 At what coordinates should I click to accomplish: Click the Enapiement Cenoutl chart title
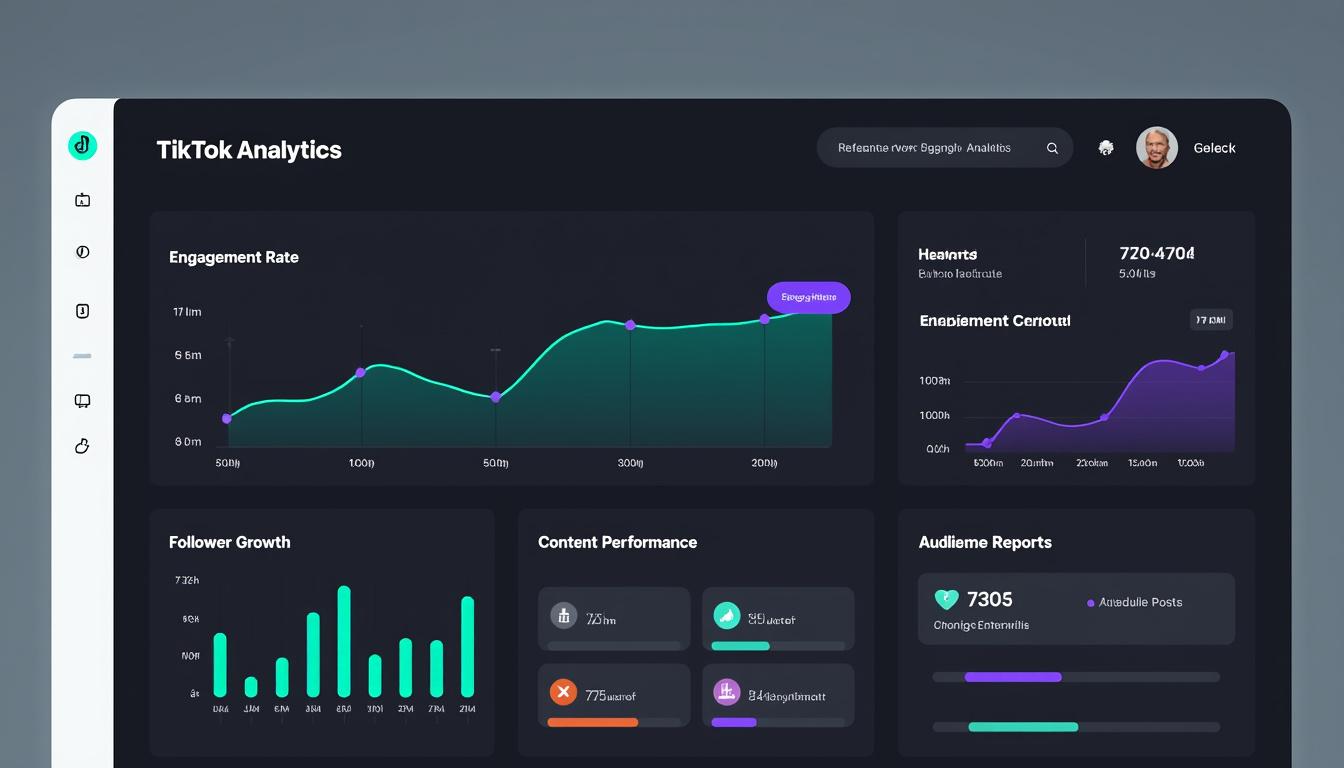(x=995, y=321)
